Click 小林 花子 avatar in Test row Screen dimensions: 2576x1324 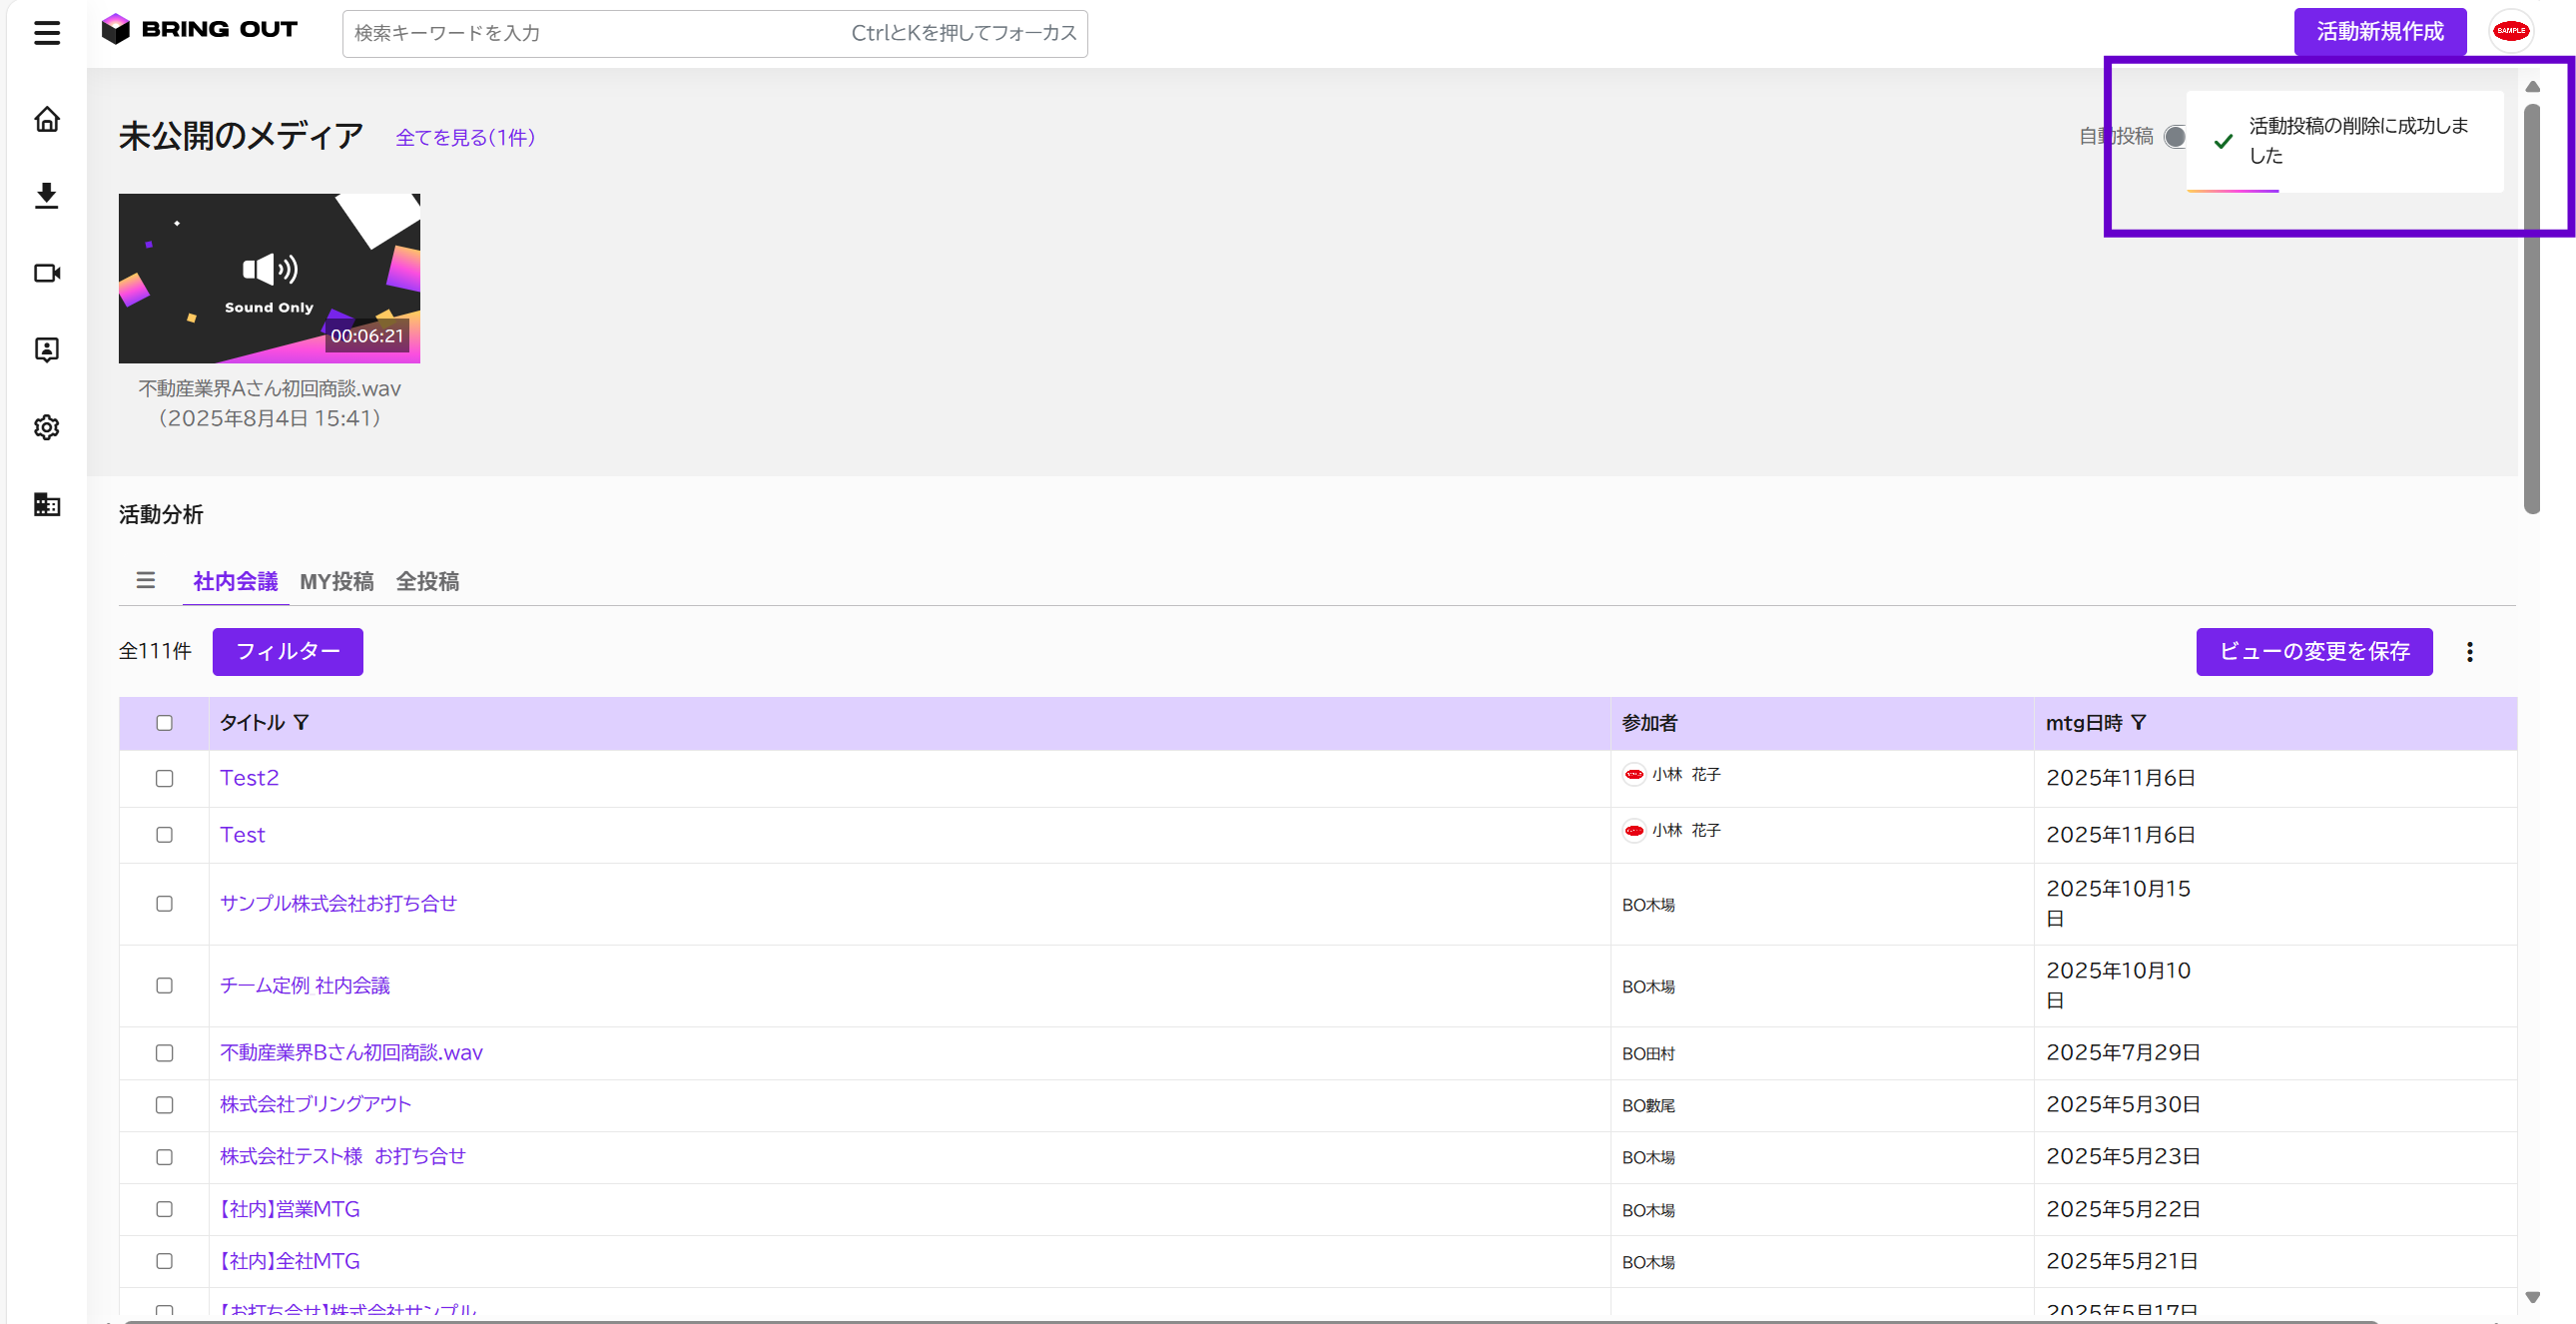(1634, 831)
